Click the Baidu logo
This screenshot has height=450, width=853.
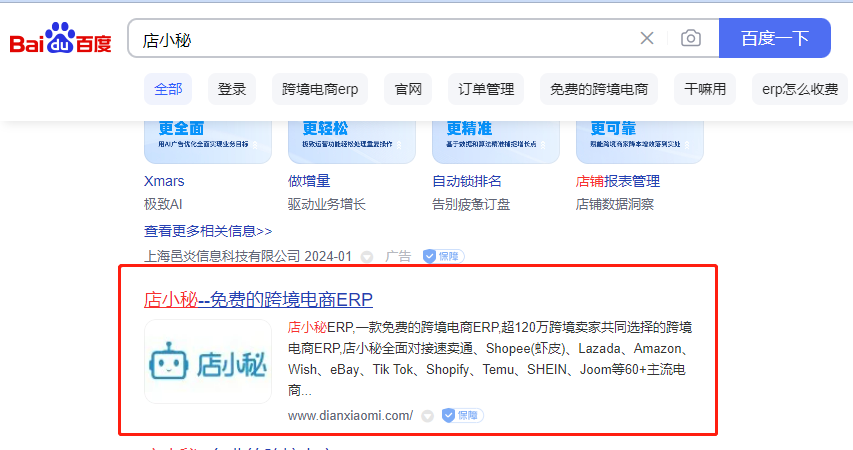[x=60, y=39]
